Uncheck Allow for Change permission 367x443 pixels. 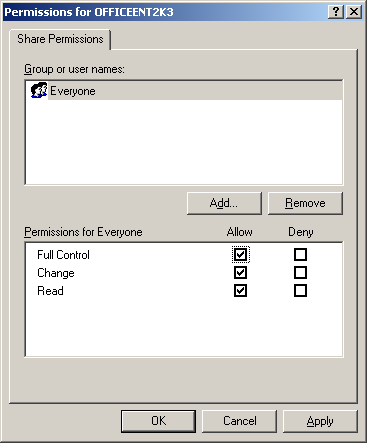[240, 273]
